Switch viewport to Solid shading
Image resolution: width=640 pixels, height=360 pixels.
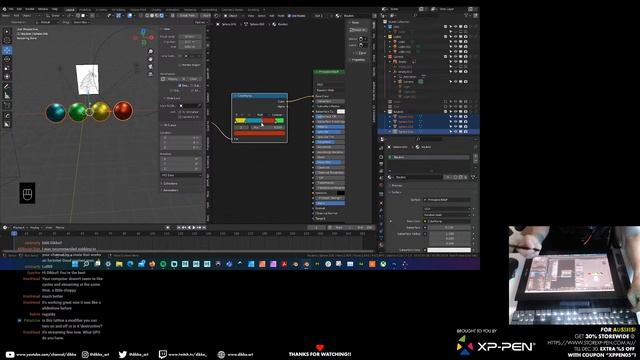pyautogui.click(x=152, y=16)
